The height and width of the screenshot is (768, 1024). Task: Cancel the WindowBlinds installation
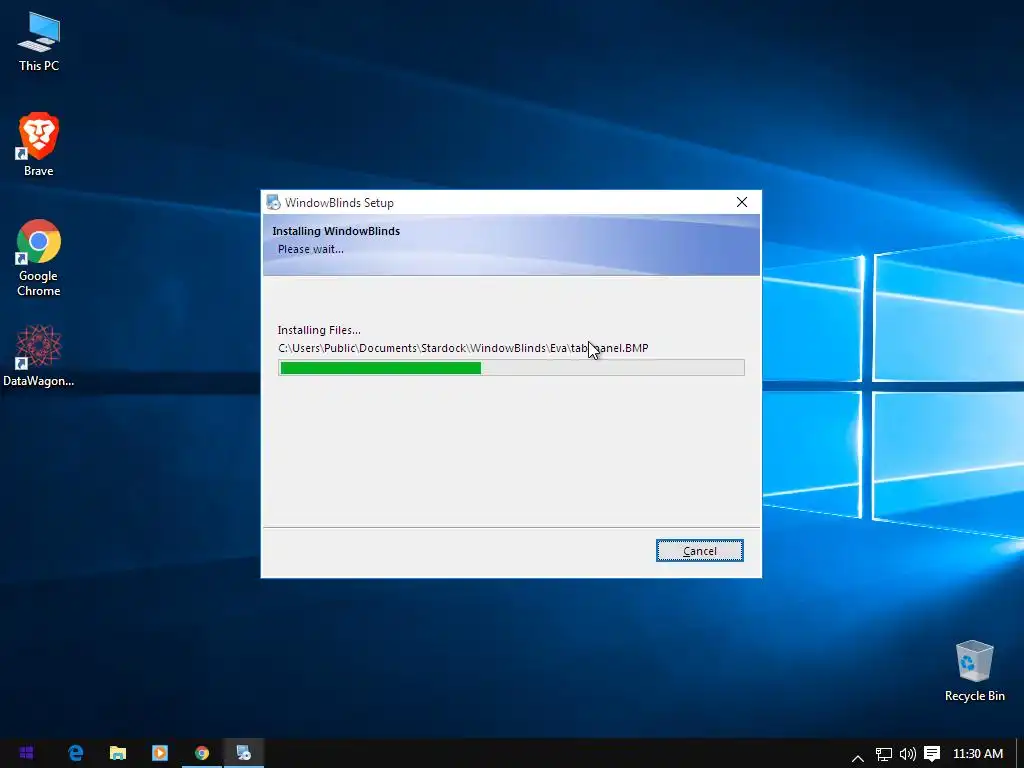tap(699, 551)
